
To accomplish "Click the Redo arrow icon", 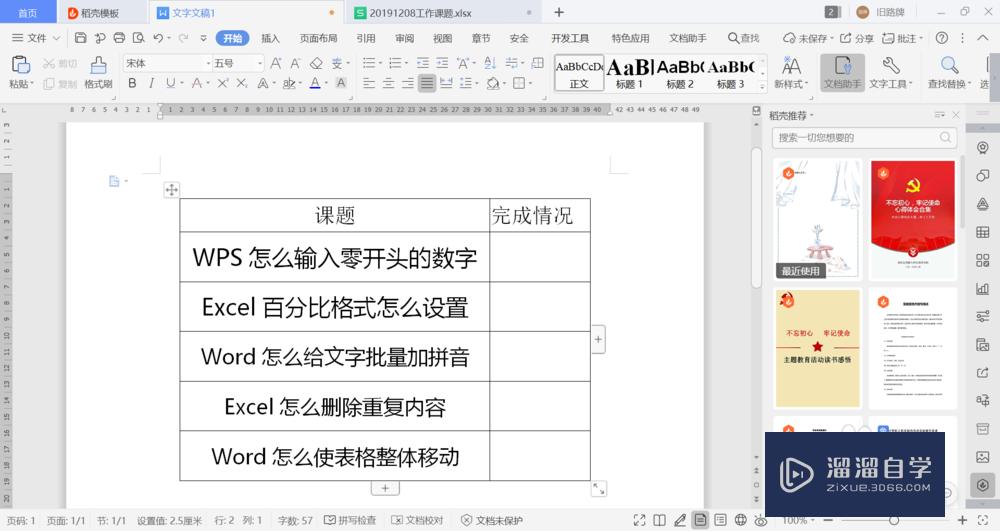I will 183,38.
